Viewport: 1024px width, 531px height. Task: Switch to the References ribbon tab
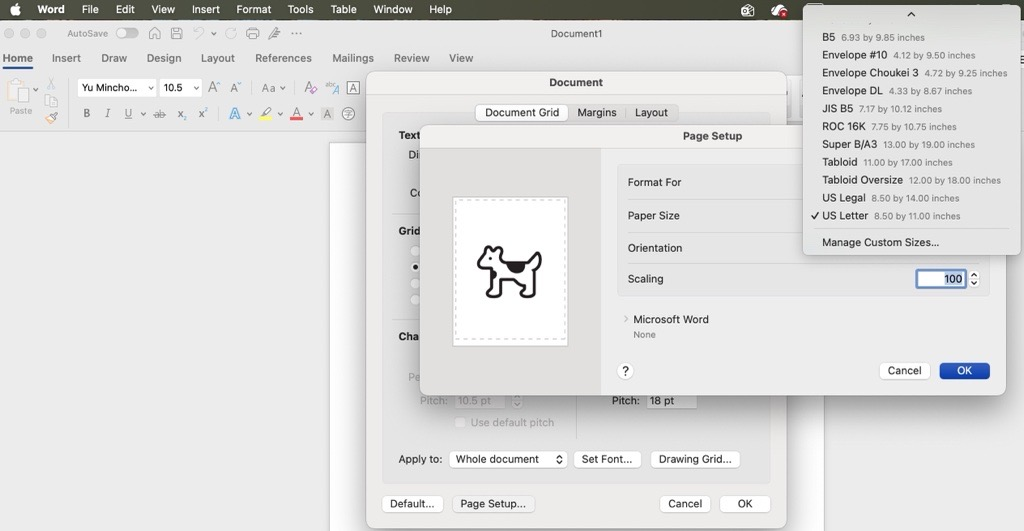tap(283, 58)
